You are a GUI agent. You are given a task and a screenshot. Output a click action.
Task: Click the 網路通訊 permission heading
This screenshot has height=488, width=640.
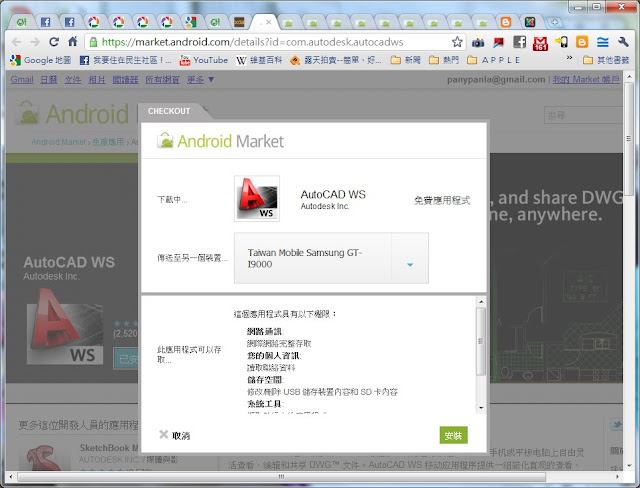click(265, 331)
